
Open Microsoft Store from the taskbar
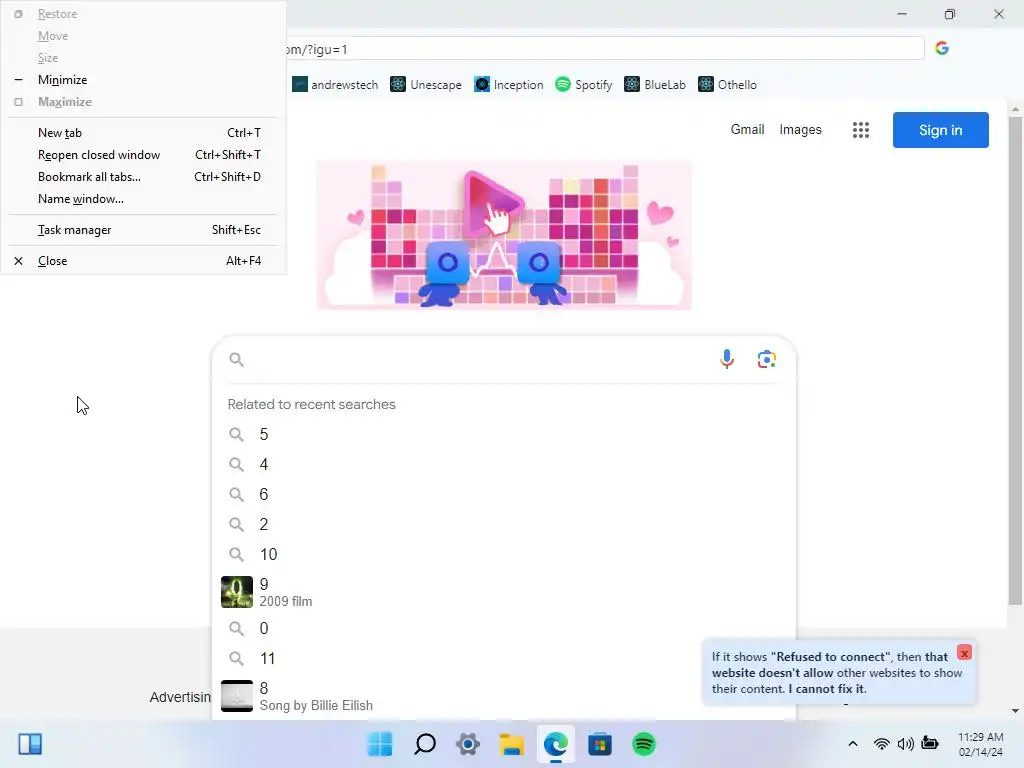coord(600,744)
